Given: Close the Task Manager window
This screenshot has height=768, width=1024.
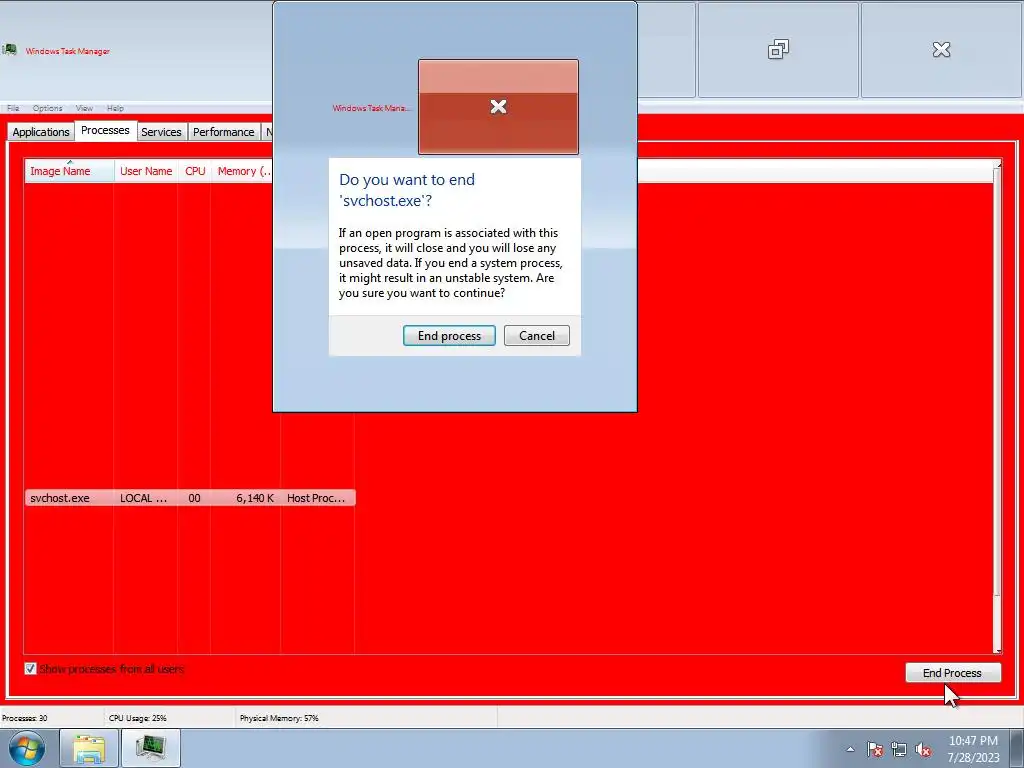Looking at the screenshot, I should (941, 50).
